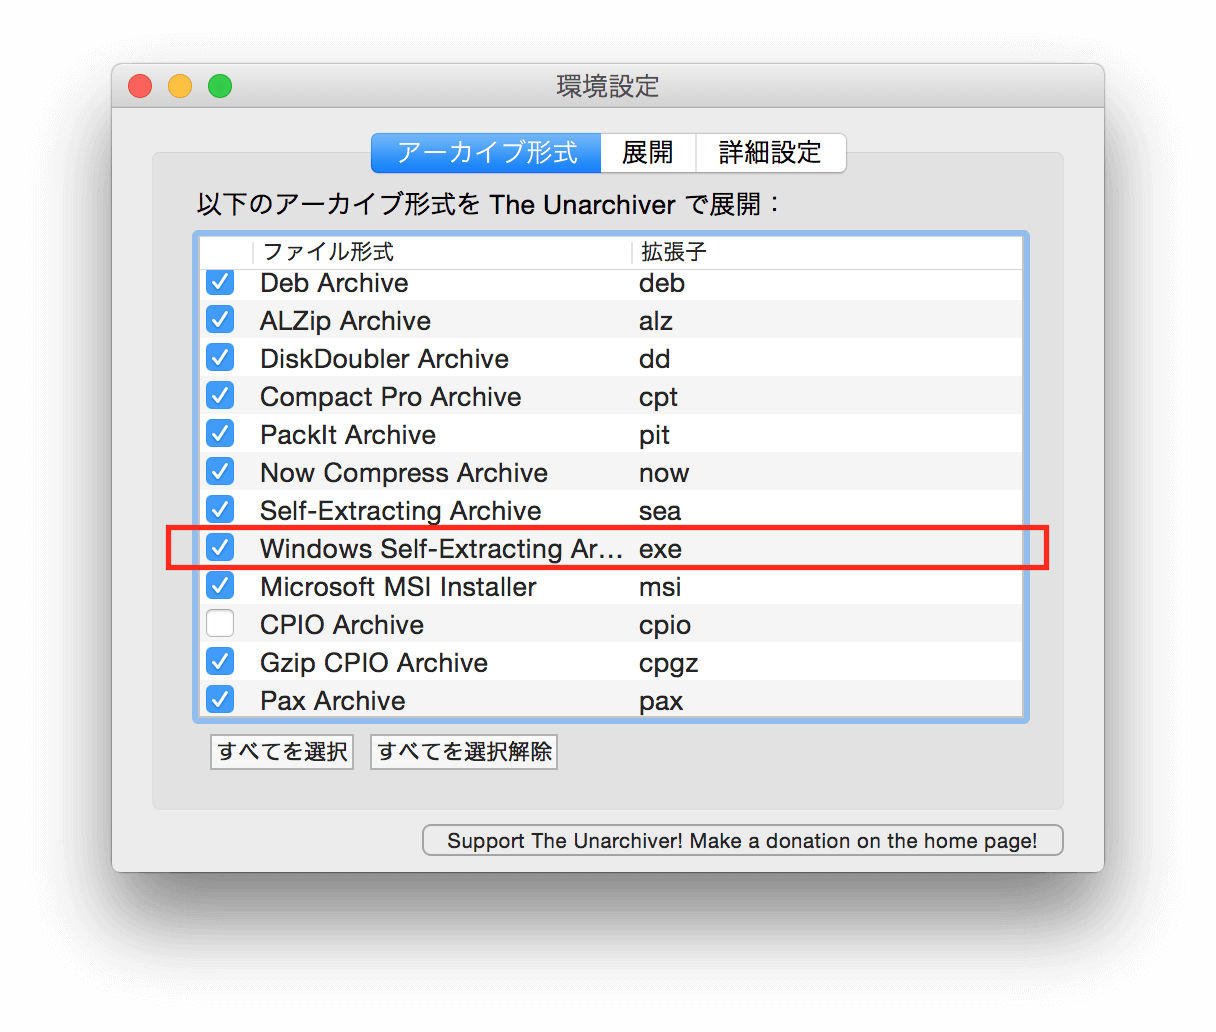Click the pit extension cell
The image size is (1216, 1032).
654,436
